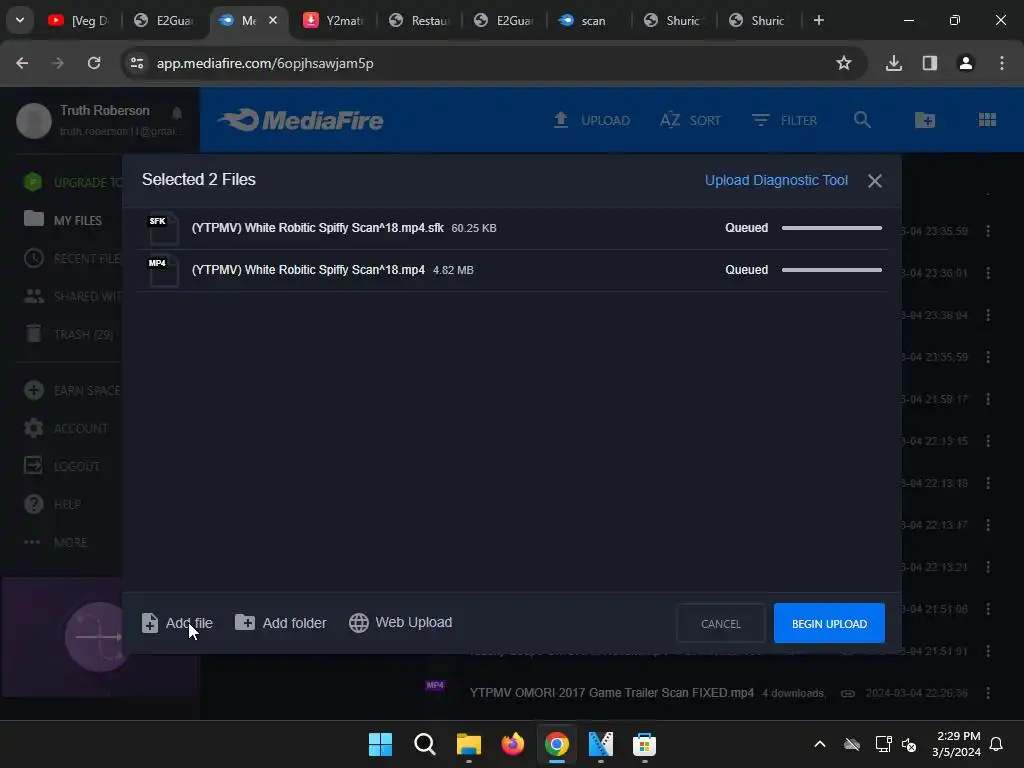Open TRASH (29) in sidebar
The image size is (1024, 768).
69,334
